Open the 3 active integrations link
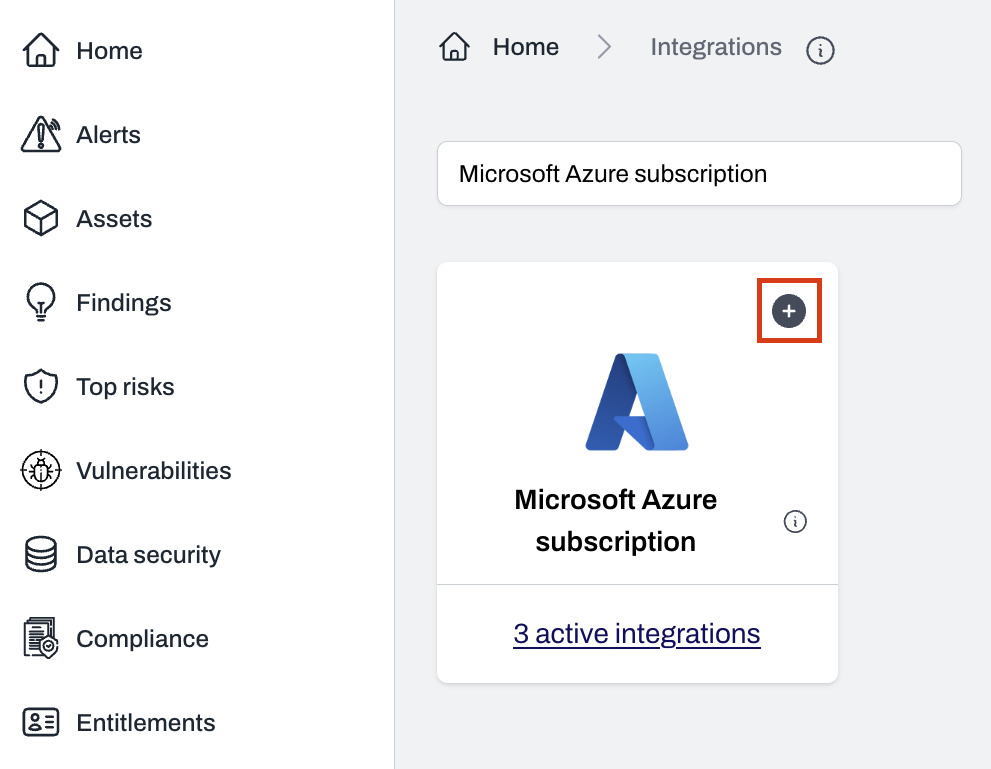The height and width of the screenshot is (769, 991). [x=637, y=633]
